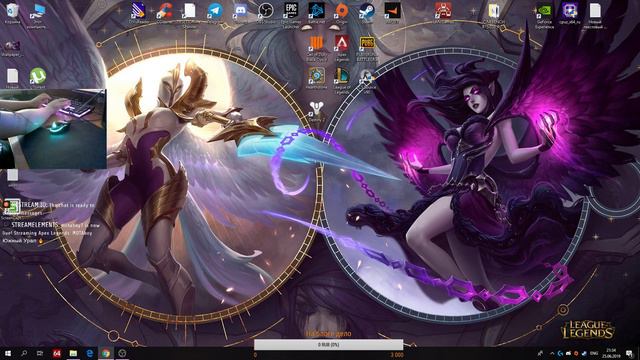Click the webcam overlay thumbnail
This screenshot has height=360, width=640.
(53, 129)
